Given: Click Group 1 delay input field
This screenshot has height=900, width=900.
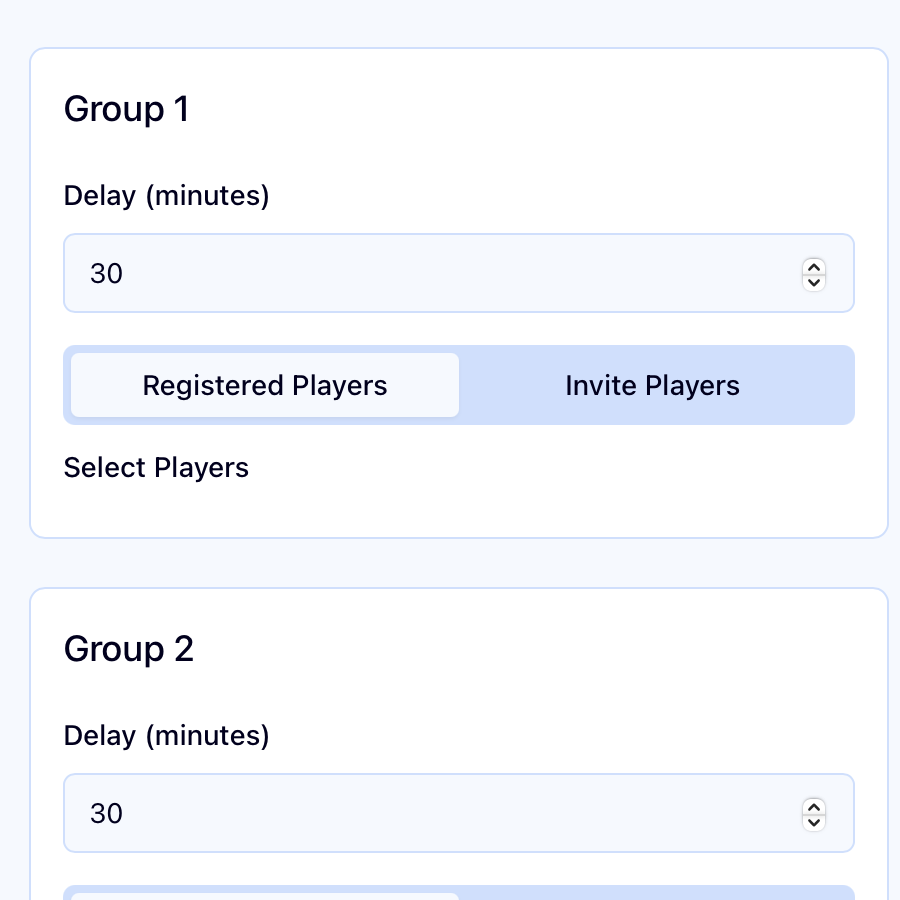Looking at the screenshot, I should point(400,273).
